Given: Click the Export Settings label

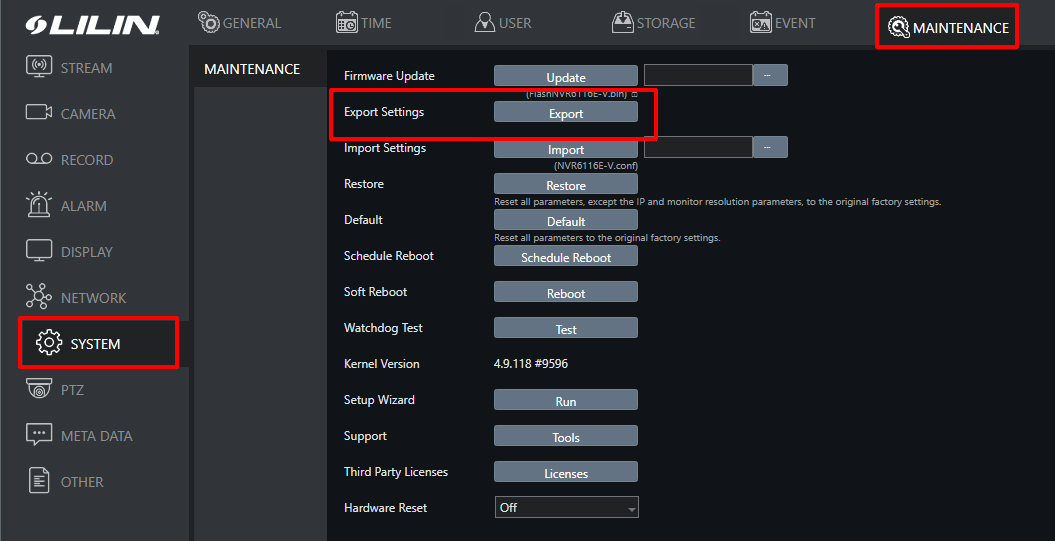Looking at the screenshot, I should pyautogui.click(x=384, y=112).
